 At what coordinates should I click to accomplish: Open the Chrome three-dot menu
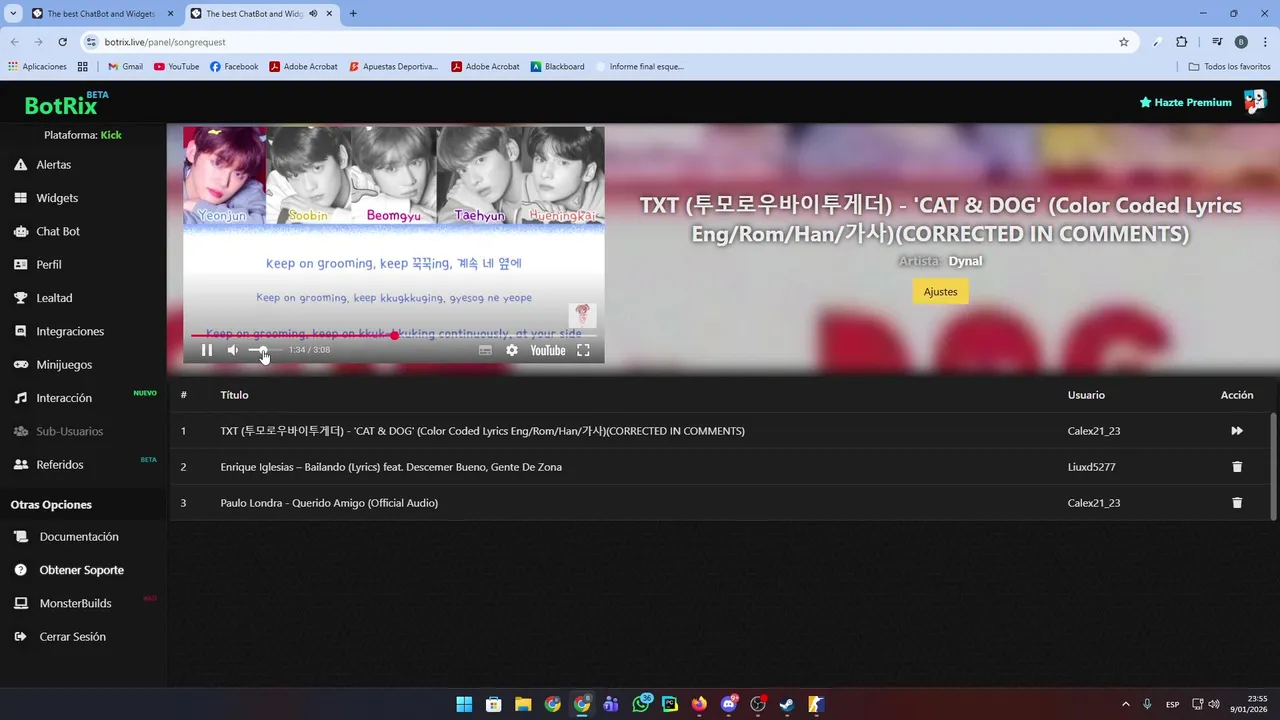click(1265, 42)
